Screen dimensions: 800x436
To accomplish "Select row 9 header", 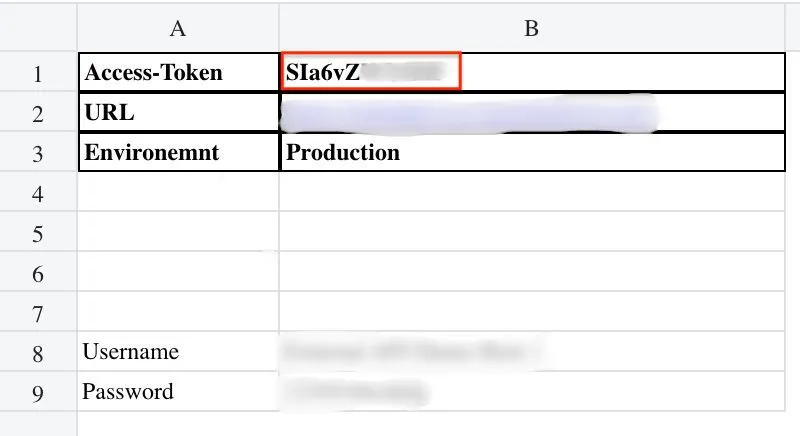I will [x=38, y=393].
